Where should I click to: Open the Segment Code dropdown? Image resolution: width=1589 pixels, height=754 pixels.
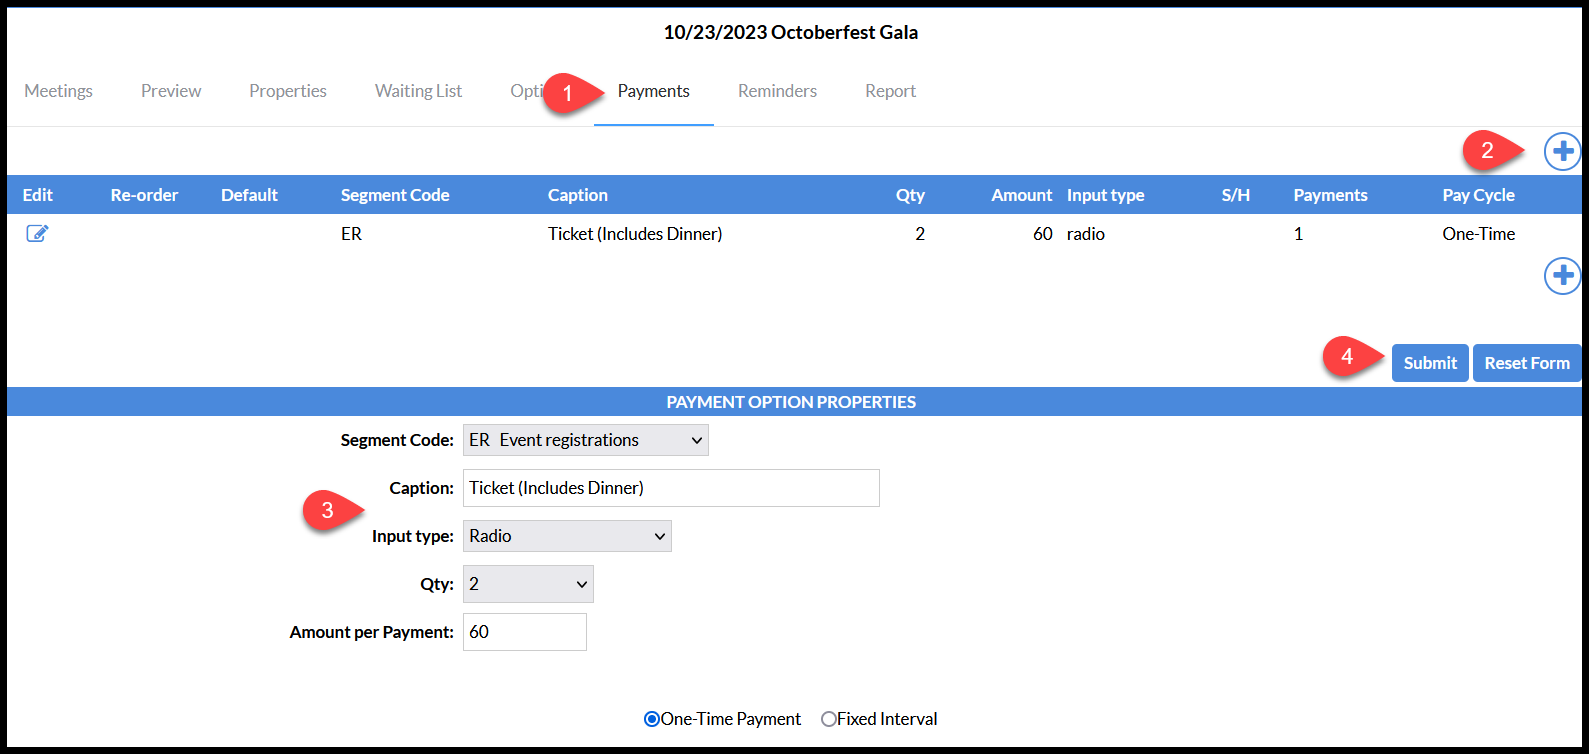586,440
